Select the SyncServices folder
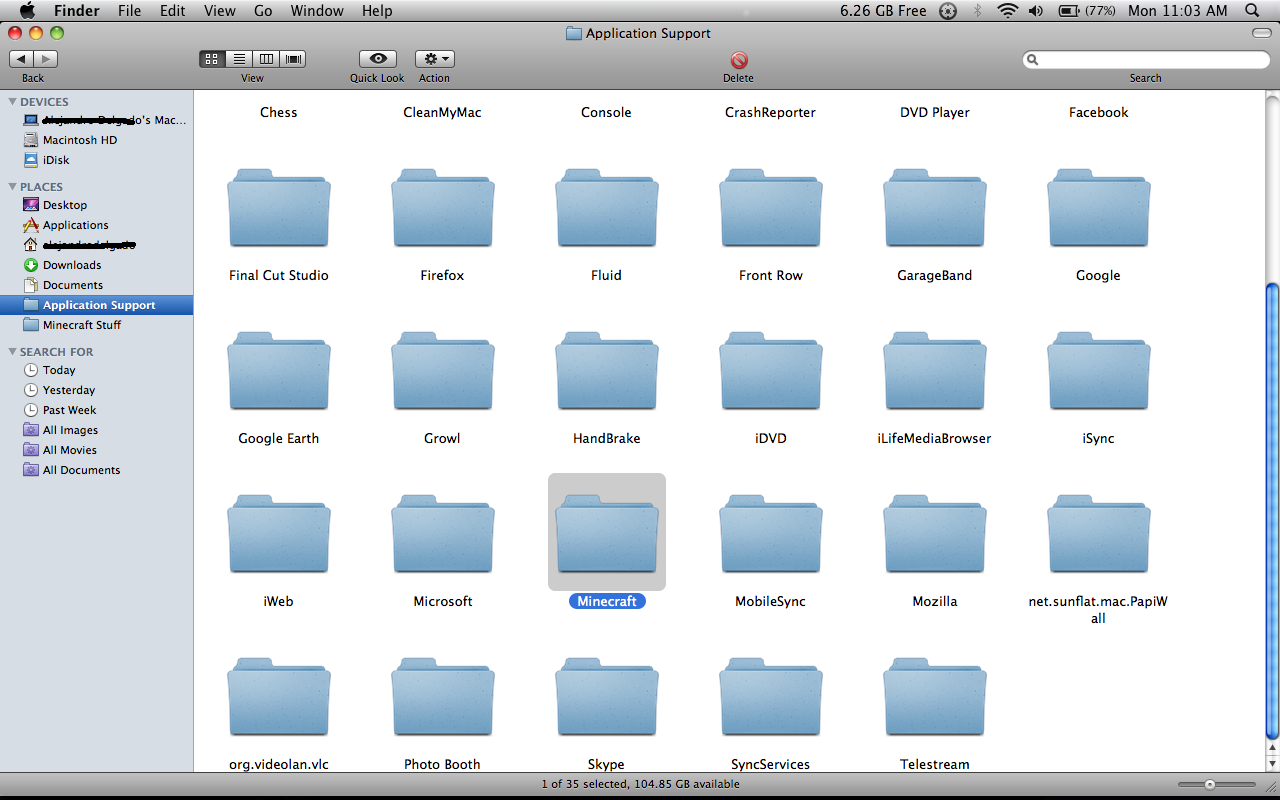The width and height of the screenshot is (1280, 800). click(771, 696)
